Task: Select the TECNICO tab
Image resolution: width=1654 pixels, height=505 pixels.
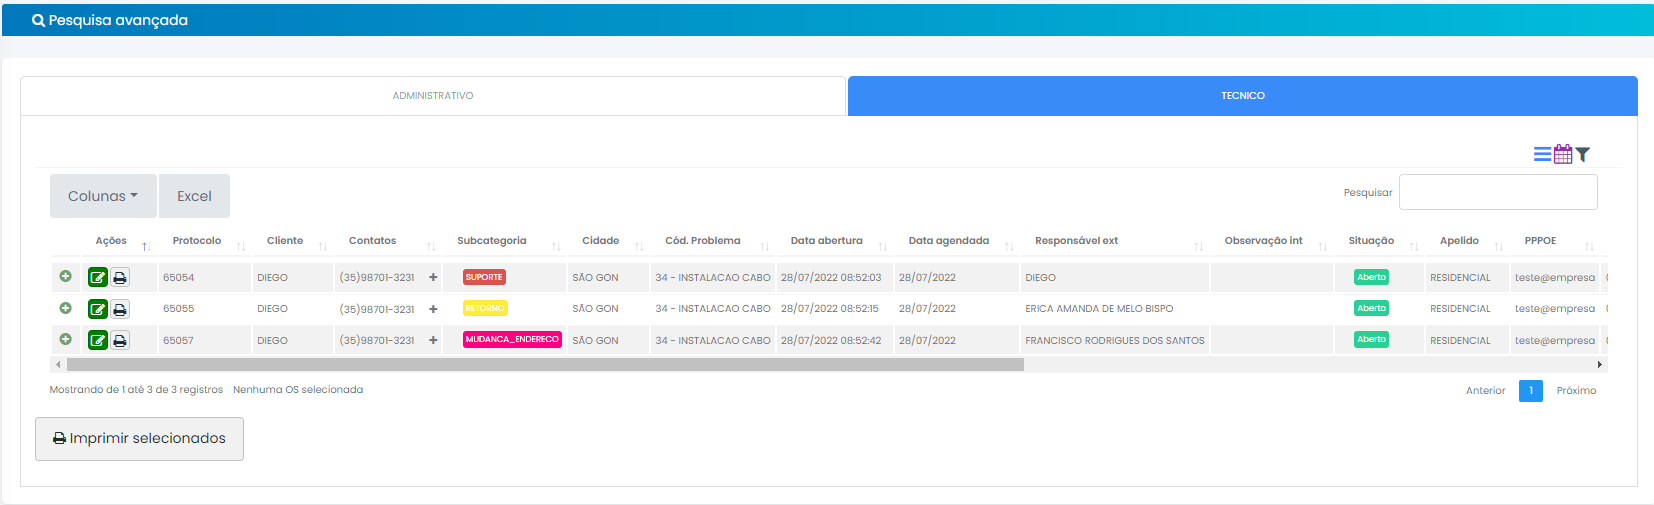Action: (x=1242, y=96)
